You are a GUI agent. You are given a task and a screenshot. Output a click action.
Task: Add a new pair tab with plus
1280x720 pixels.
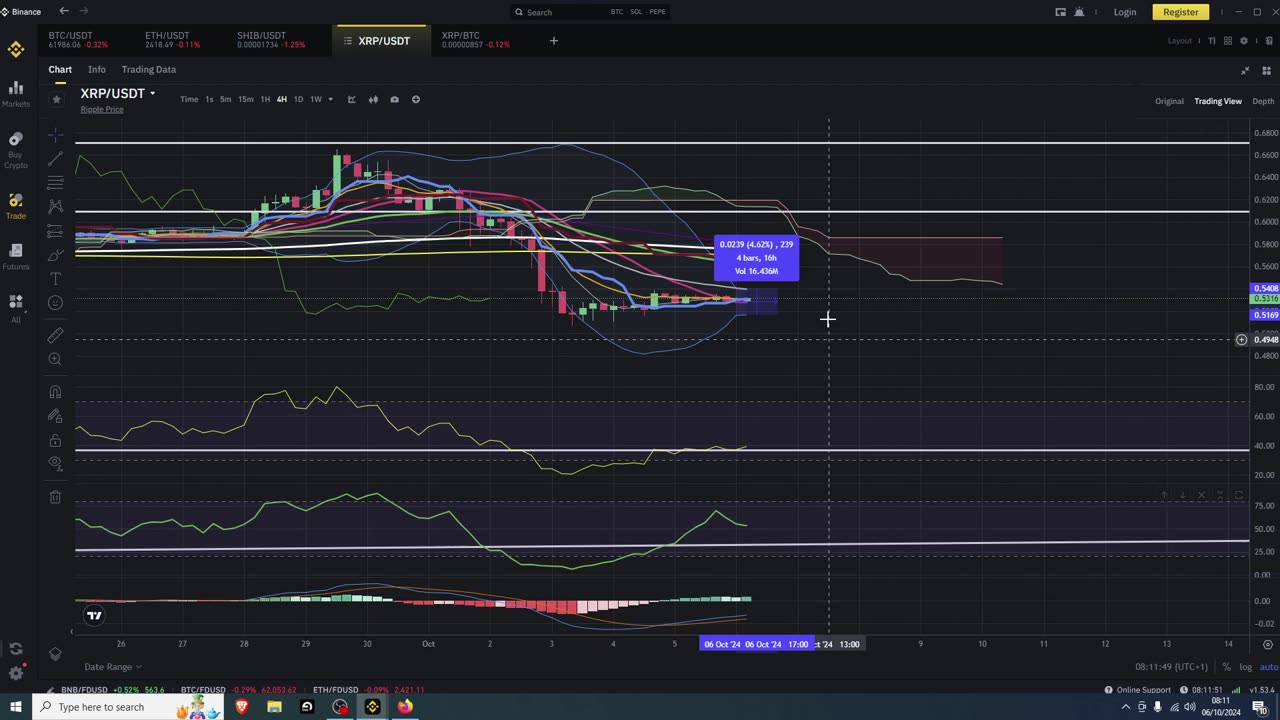point(553,41)
